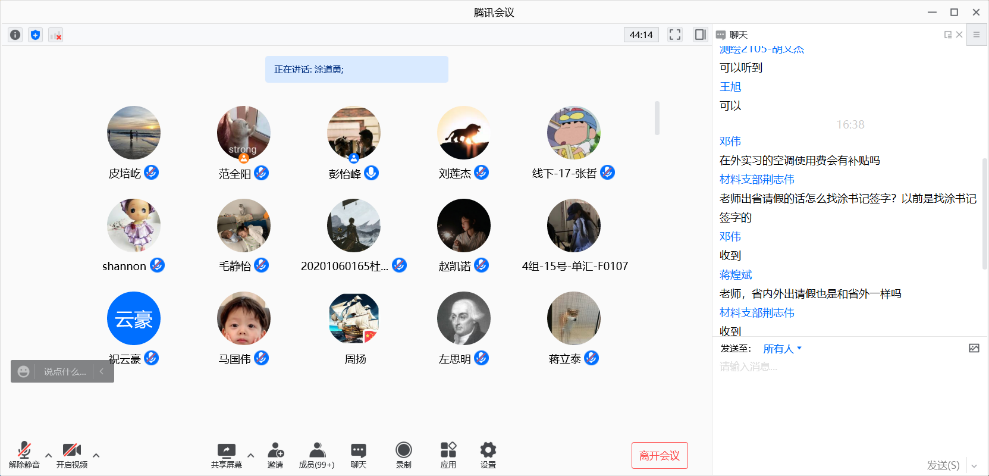Open the Share Screen (共享屏幕) tool
Screen dimensions: 989x476
click(x=226, y=454)
